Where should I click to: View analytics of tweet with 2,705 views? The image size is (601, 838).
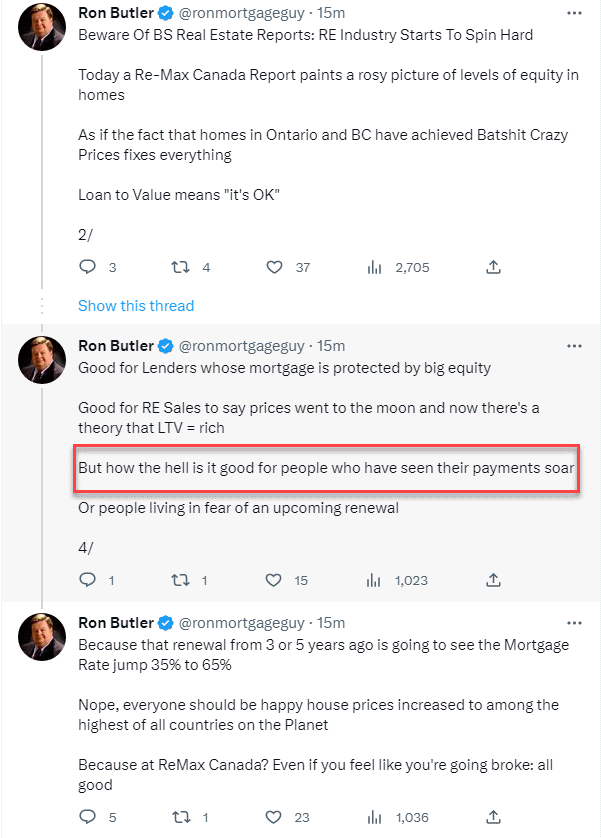point(376,267)
